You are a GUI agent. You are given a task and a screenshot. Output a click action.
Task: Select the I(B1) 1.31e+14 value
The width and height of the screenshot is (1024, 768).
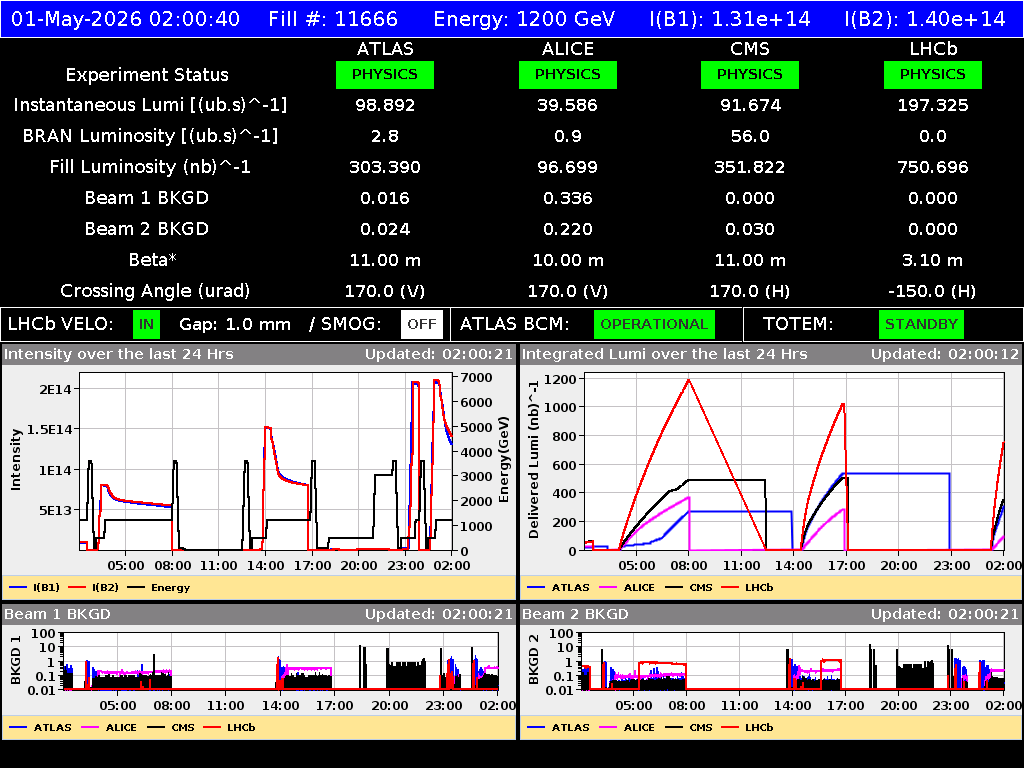tap(729, 19)
